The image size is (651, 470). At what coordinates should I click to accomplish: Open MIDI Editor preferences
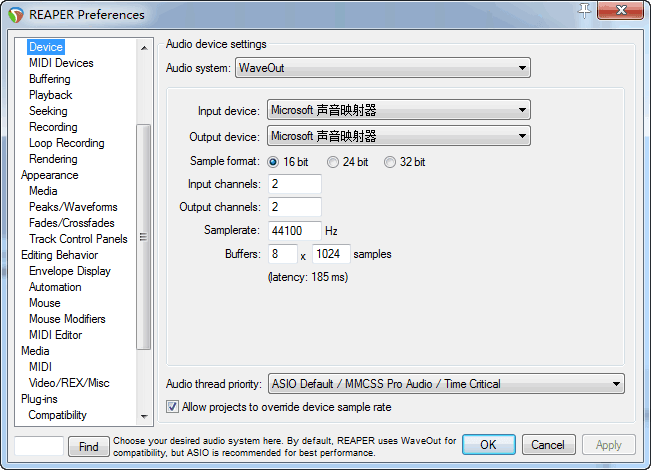pos(56,335)
